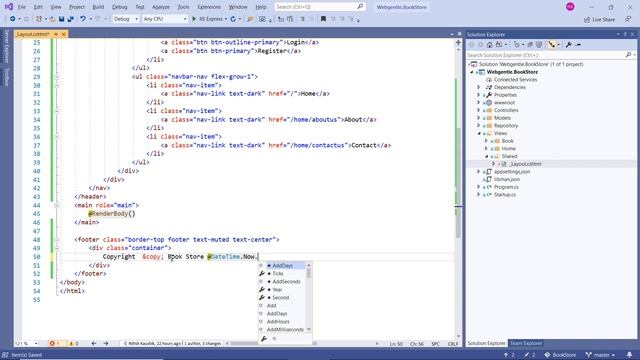Choose Ticks from the IntelliSense list
The width and height of the screenshot is (640, 360).
(278, 274)
